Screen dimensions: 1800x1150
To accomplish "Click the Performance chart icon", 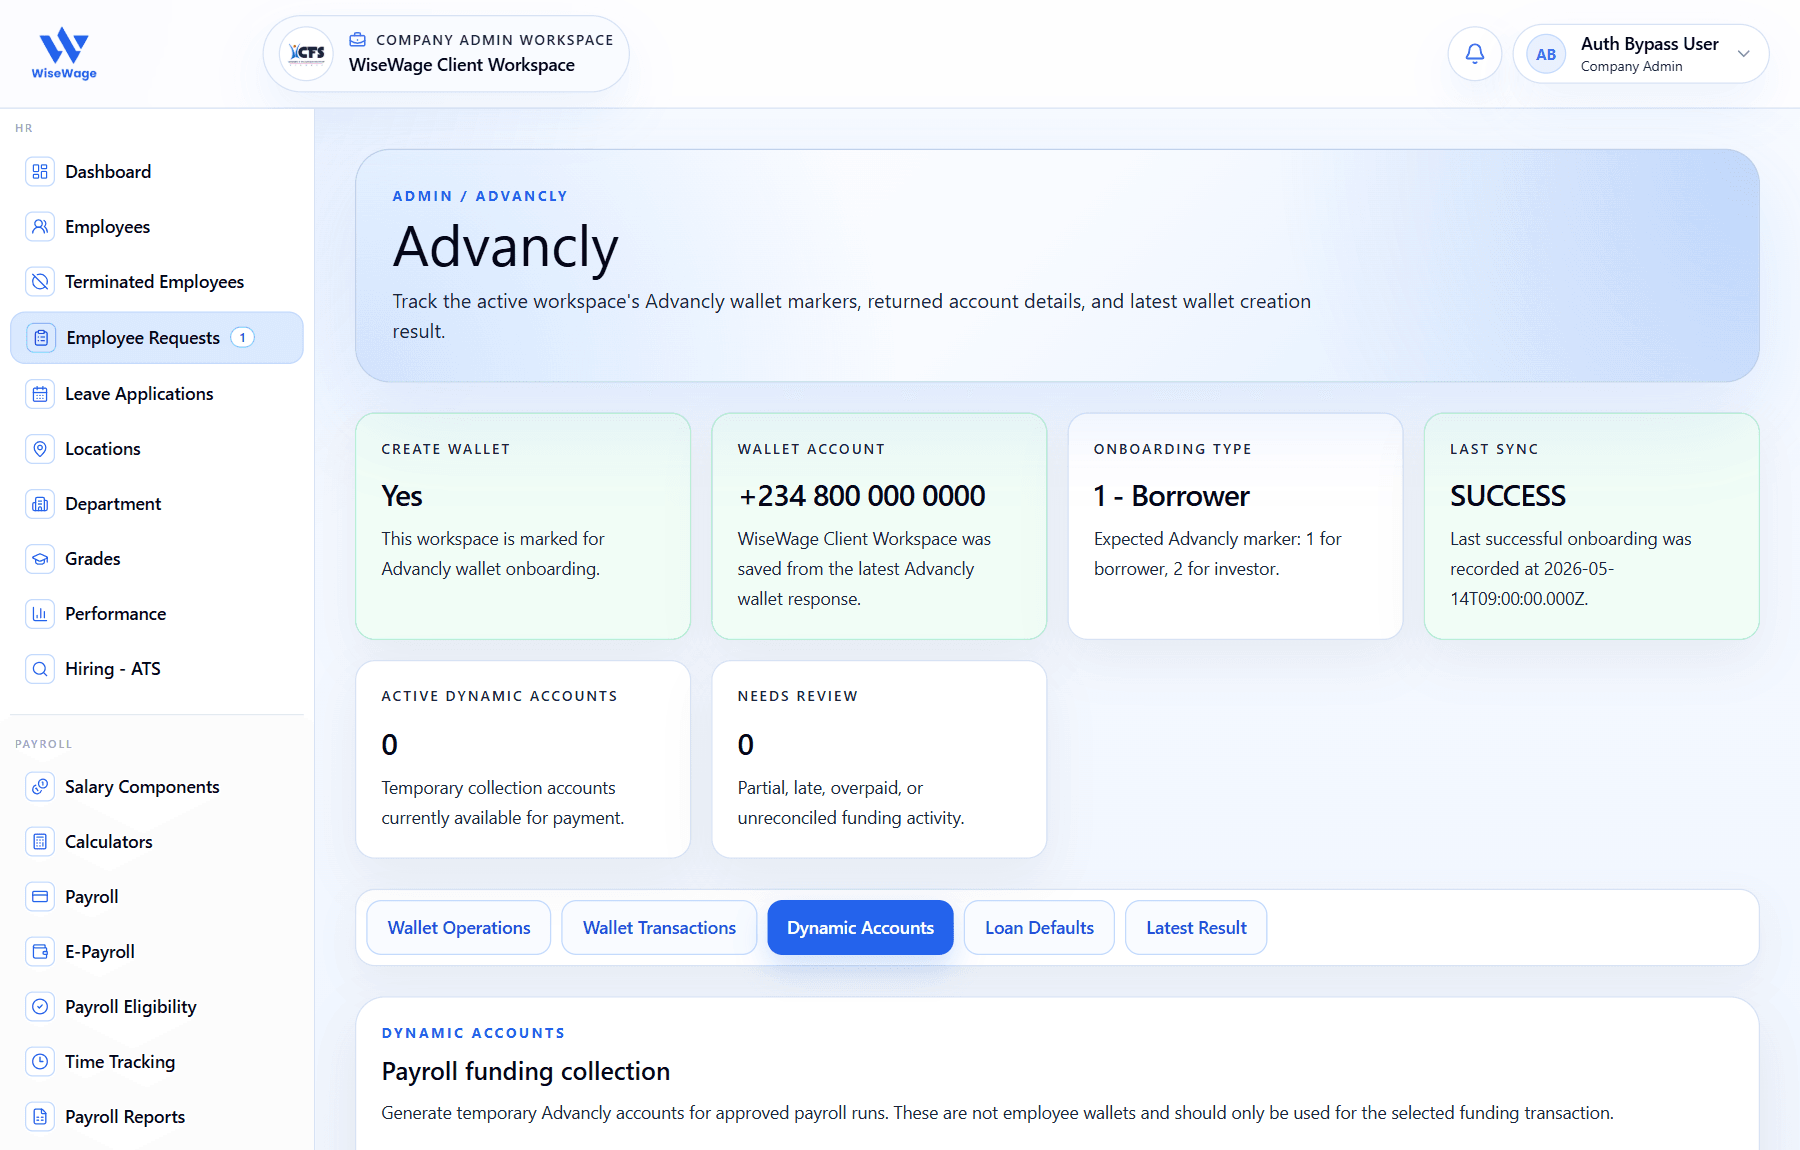I will [x=40, y=614].
